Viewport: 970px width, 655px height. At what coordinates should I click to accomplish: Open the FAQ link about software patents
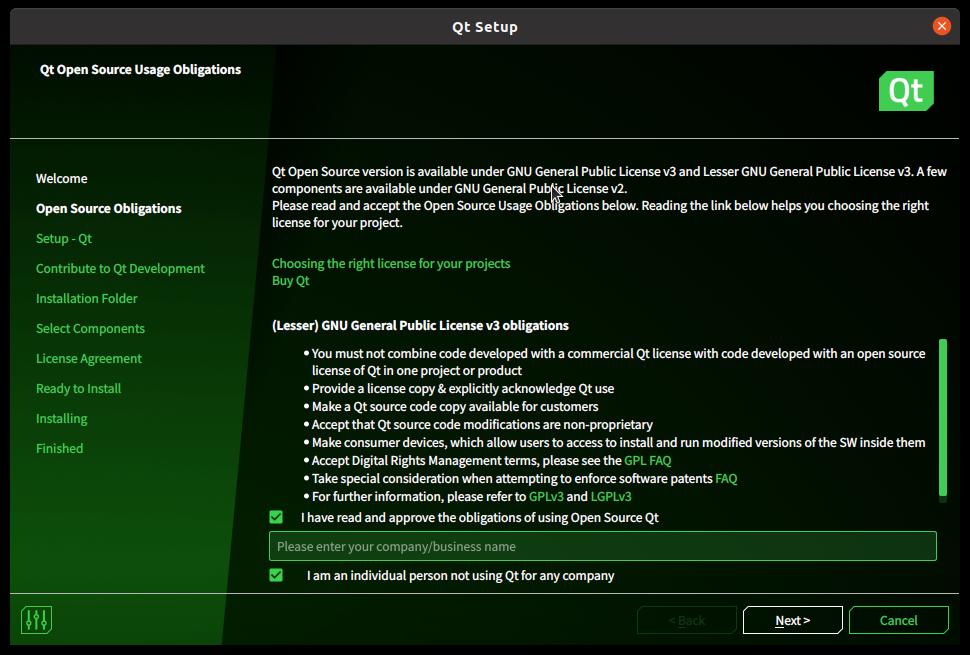click(x=726, y=478)
